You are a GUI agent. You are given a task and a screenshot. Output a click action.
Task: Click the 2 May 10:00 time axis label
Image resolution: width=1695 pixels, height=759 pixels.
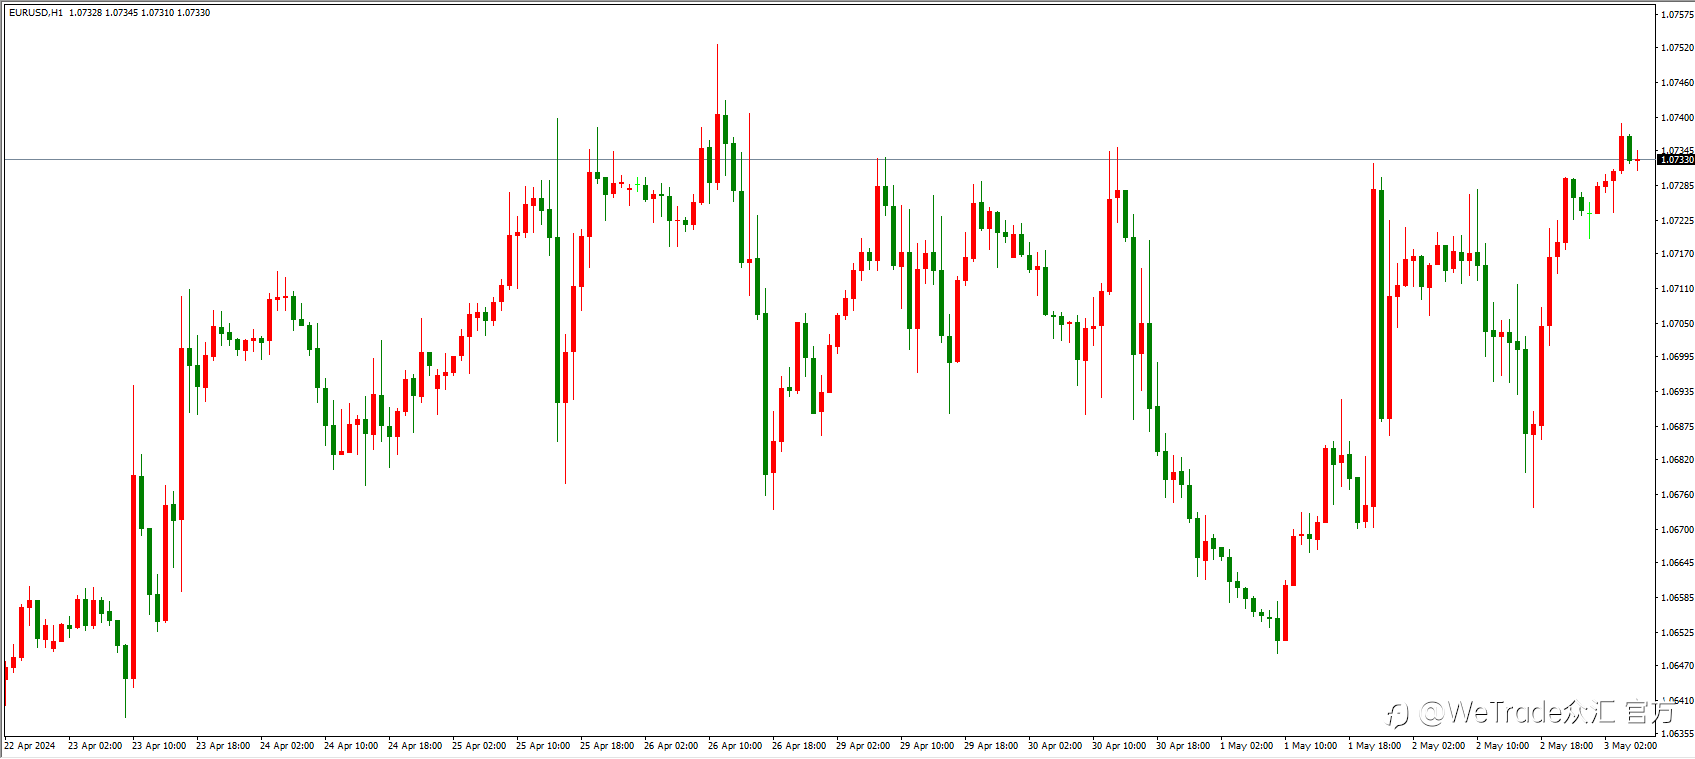pyautogui.click(x=1503, y=746)
